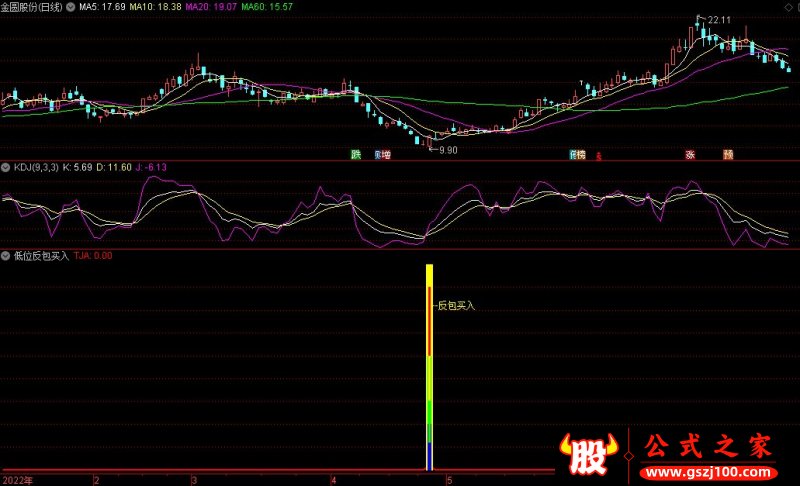Image resolution: width=800 pixels, height=486 pixels.
Task: Click the tall yellow signal bar
Action: [x=429, y=367]
